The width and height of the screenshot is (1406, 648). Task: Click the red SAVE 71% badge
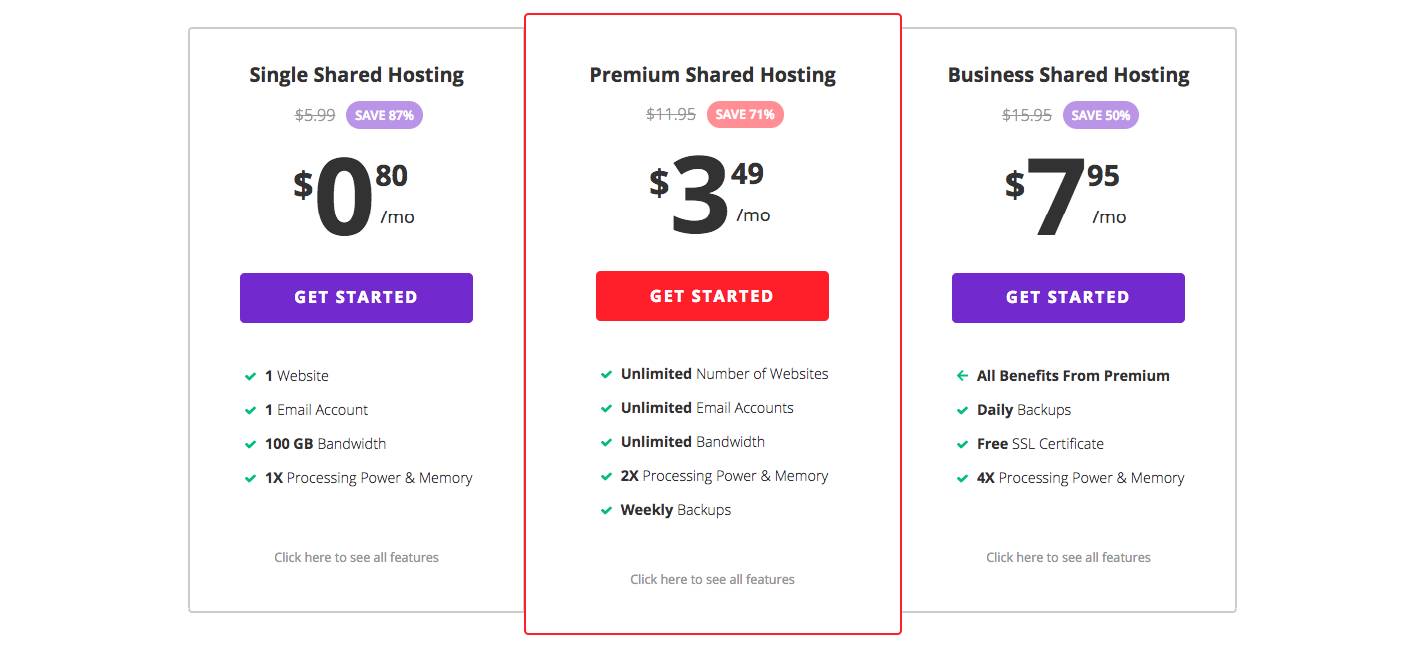(745, 114)
